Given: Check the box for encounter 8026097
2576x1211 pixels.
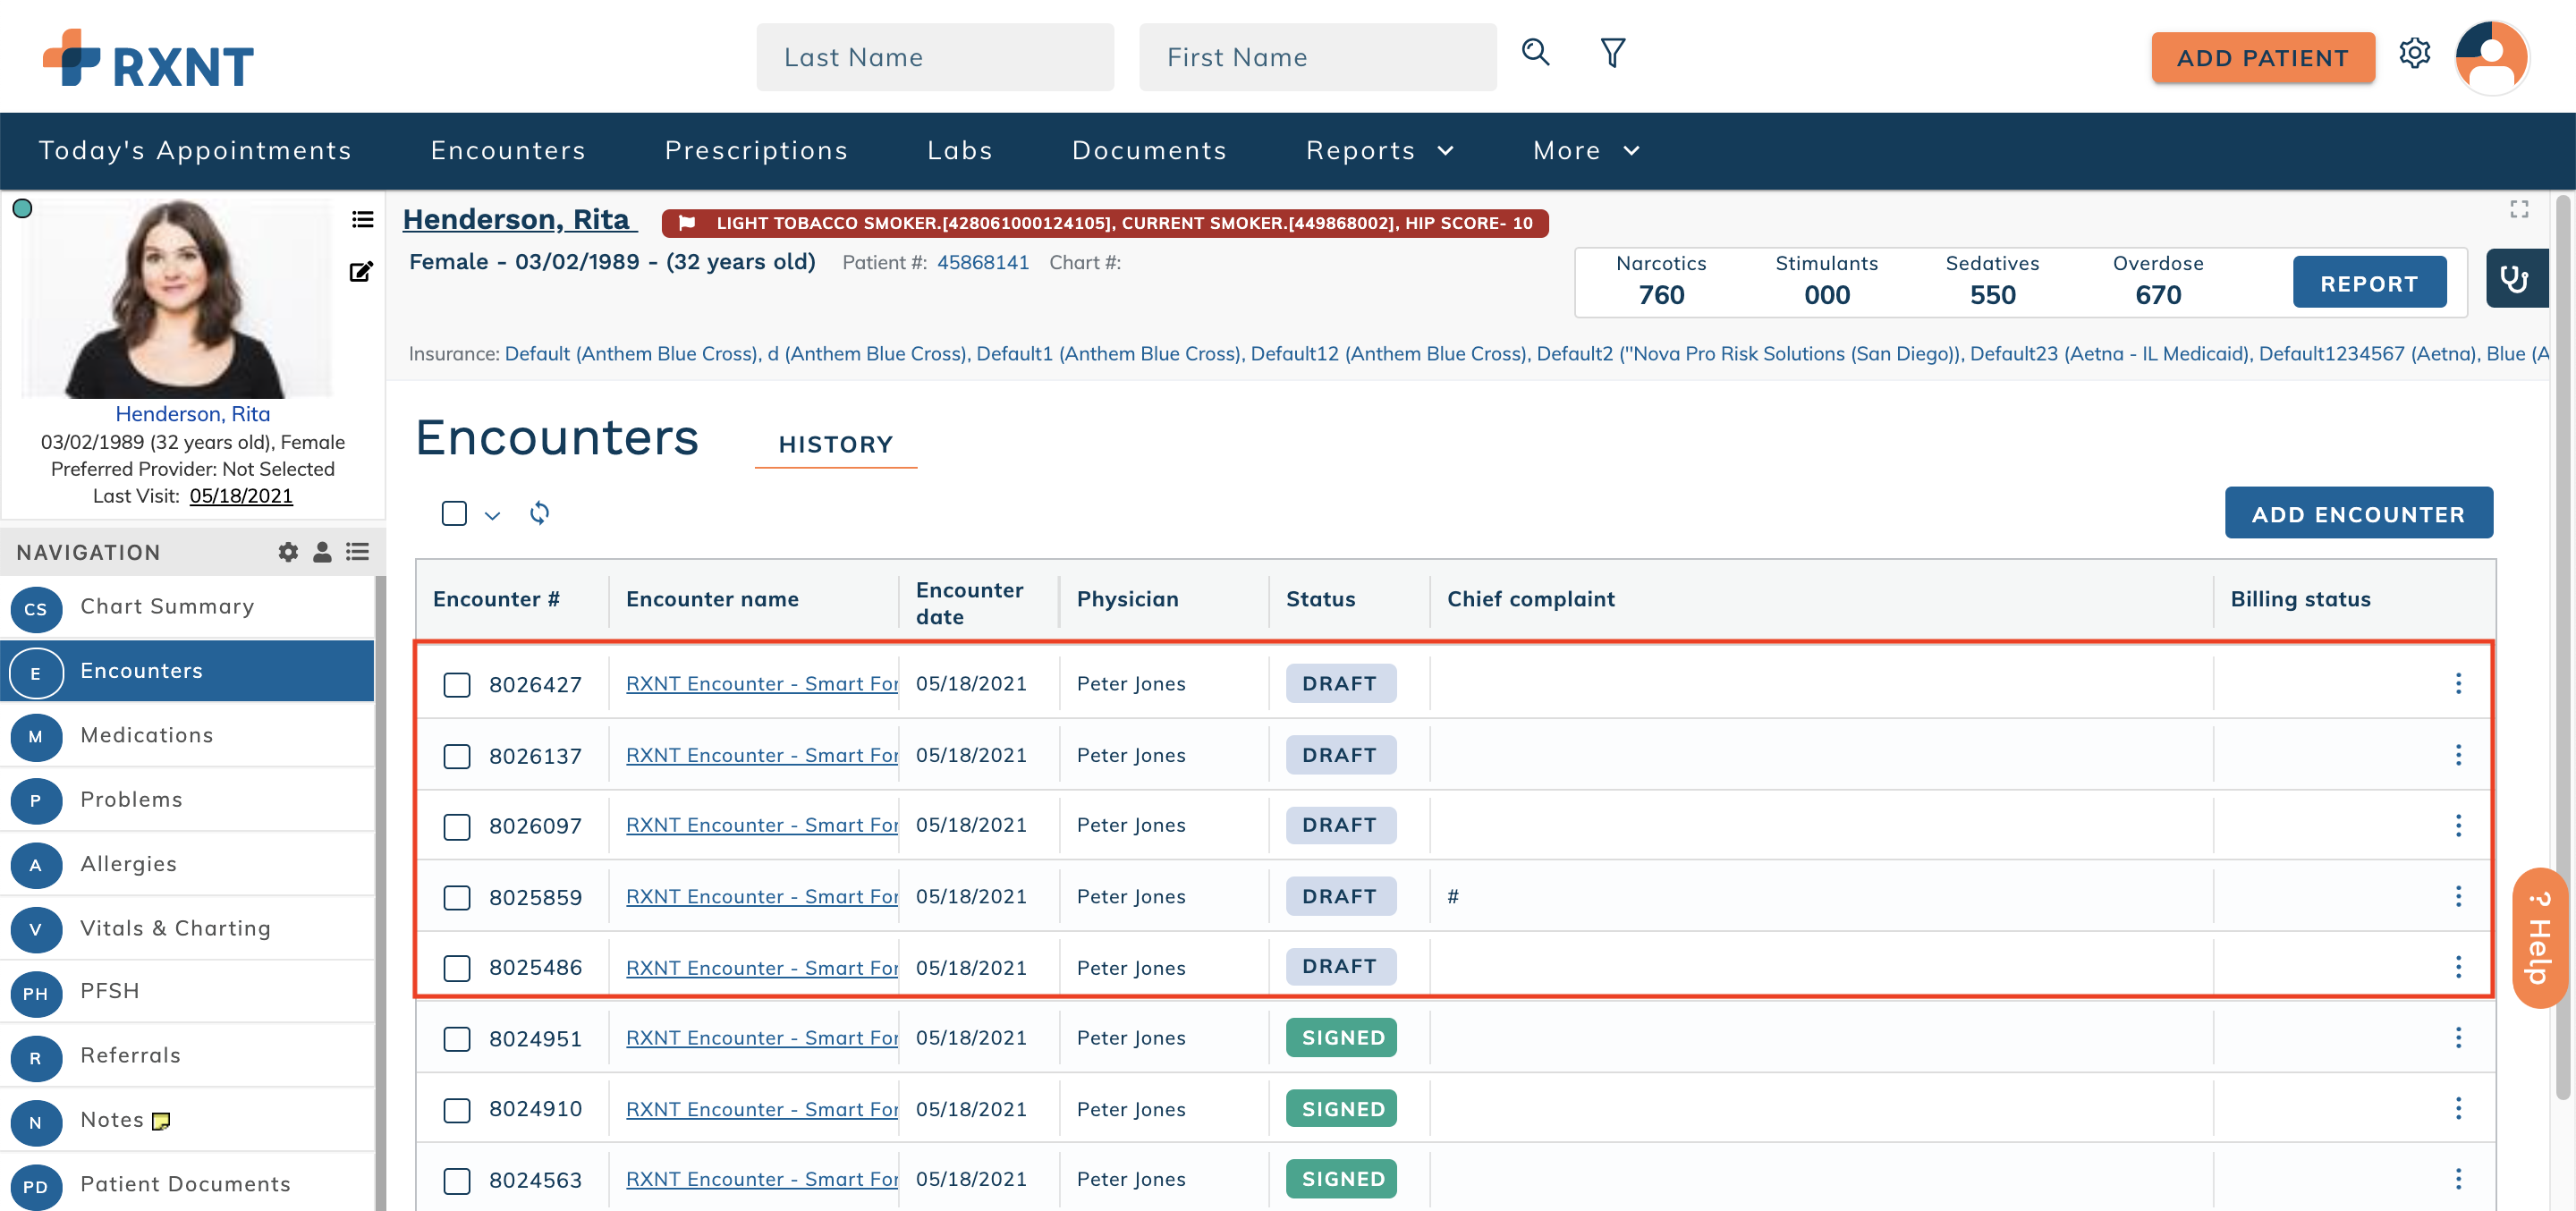Looking at the screenshot, I should tap(457, 827).
